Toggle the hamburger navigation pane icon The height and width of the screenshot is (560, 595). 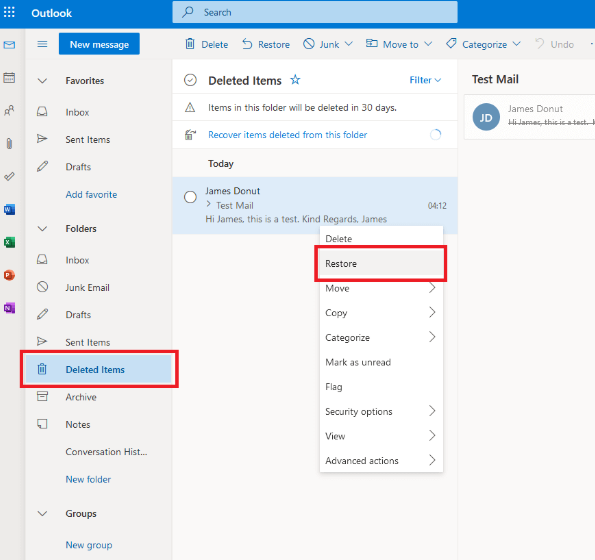click(x=42, y=44)
